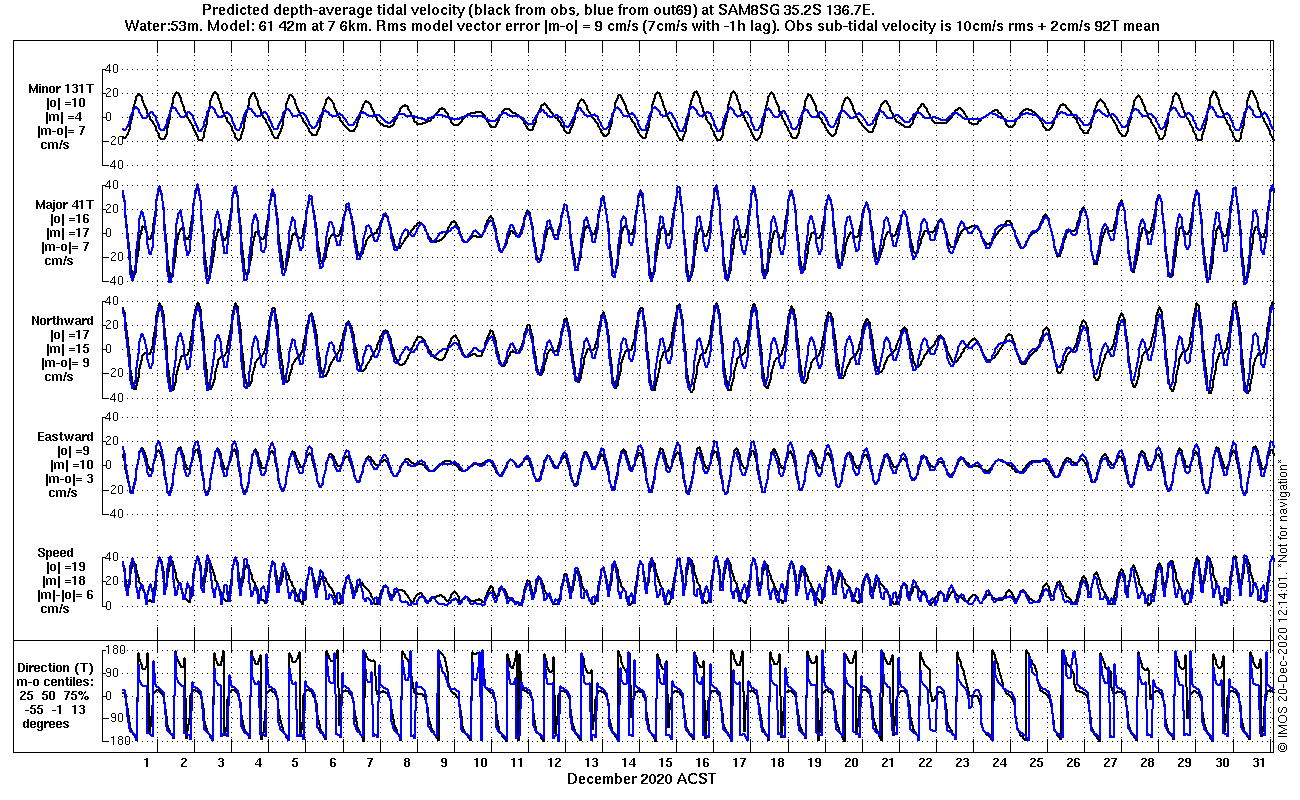Click the '|m-o|= 9' value under Northward
This screenshot has width=1300, height=800.
pyautogui.click(x=65, y=363)
